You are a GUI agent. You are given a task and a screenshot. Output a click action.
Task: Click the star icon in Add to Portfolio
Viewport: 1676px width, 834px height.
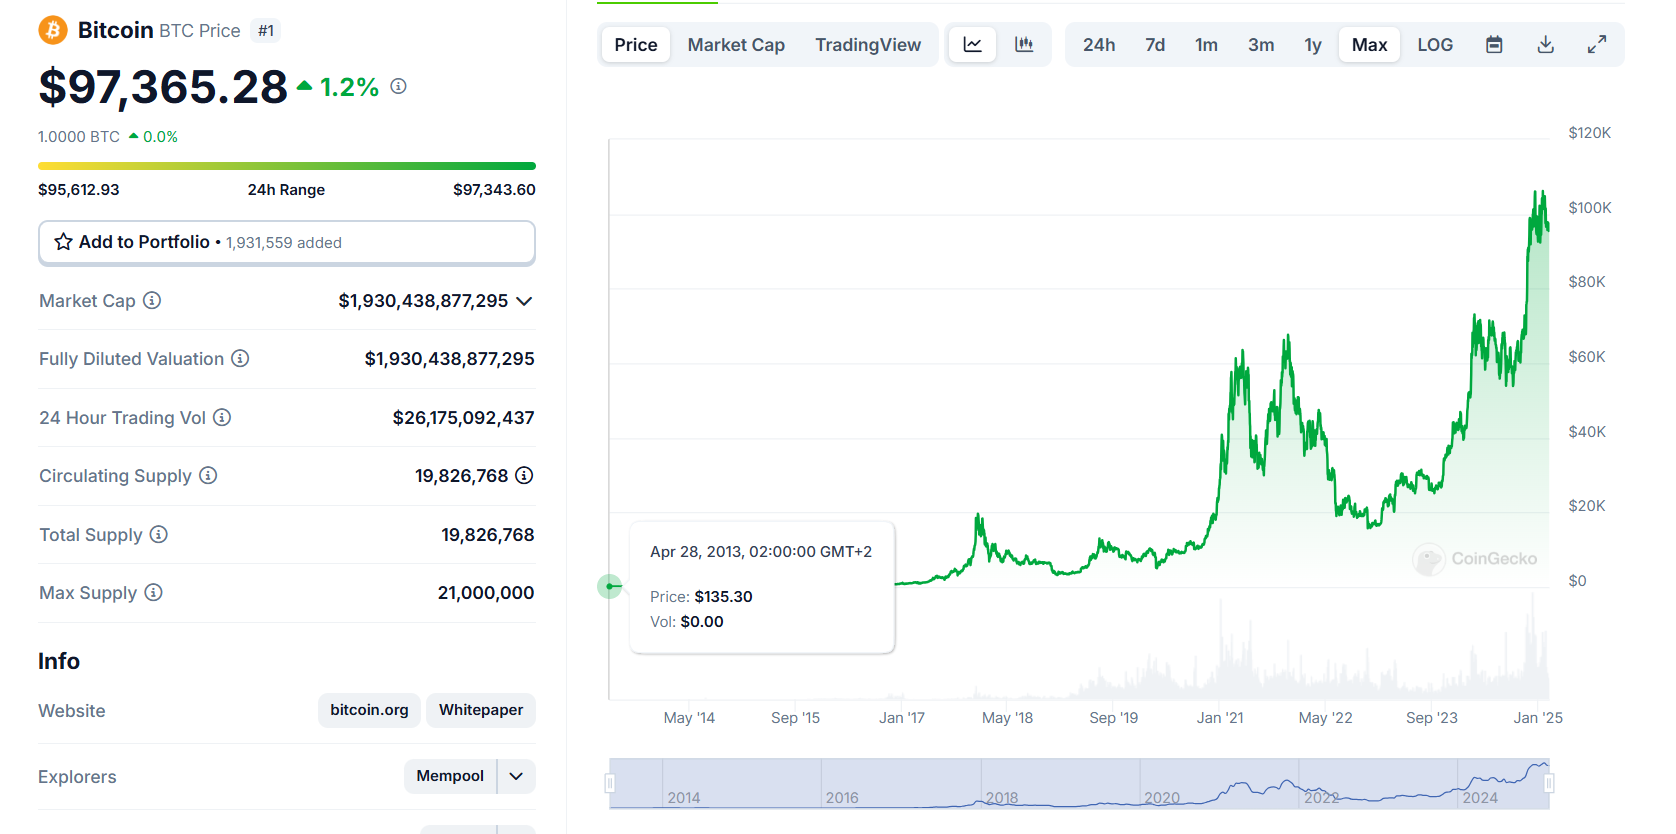[x=64, y=242]
